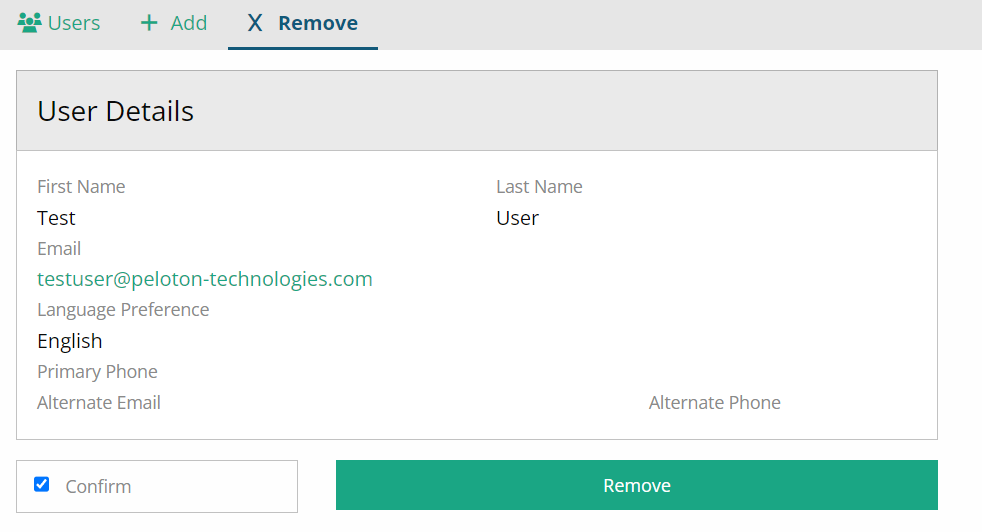This screenshot has width=982, height=532.
Task: Click the Last Name field label
Action: coord(539,187)
